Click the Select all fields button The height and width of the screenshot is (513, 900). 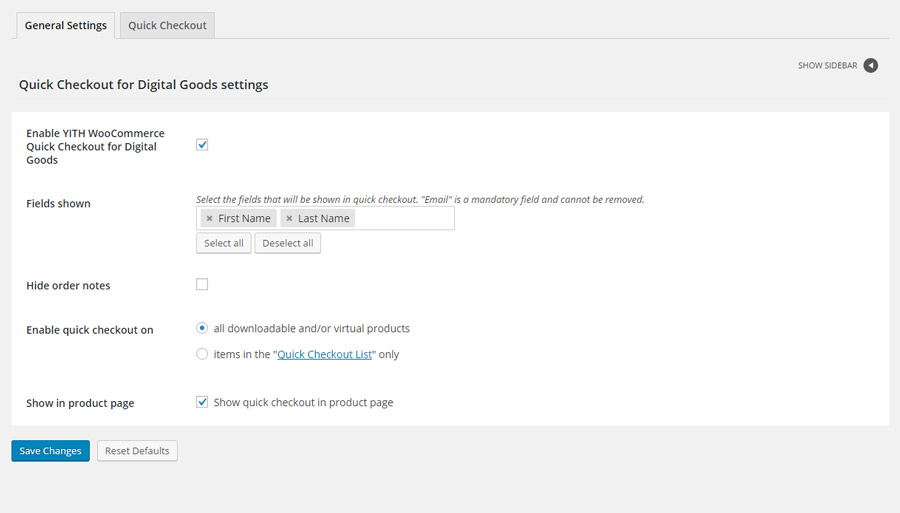[x=224, y=243]
